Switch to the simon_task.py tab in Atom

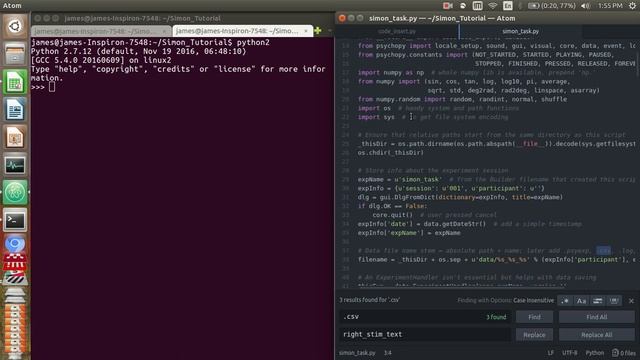(520, 31)
